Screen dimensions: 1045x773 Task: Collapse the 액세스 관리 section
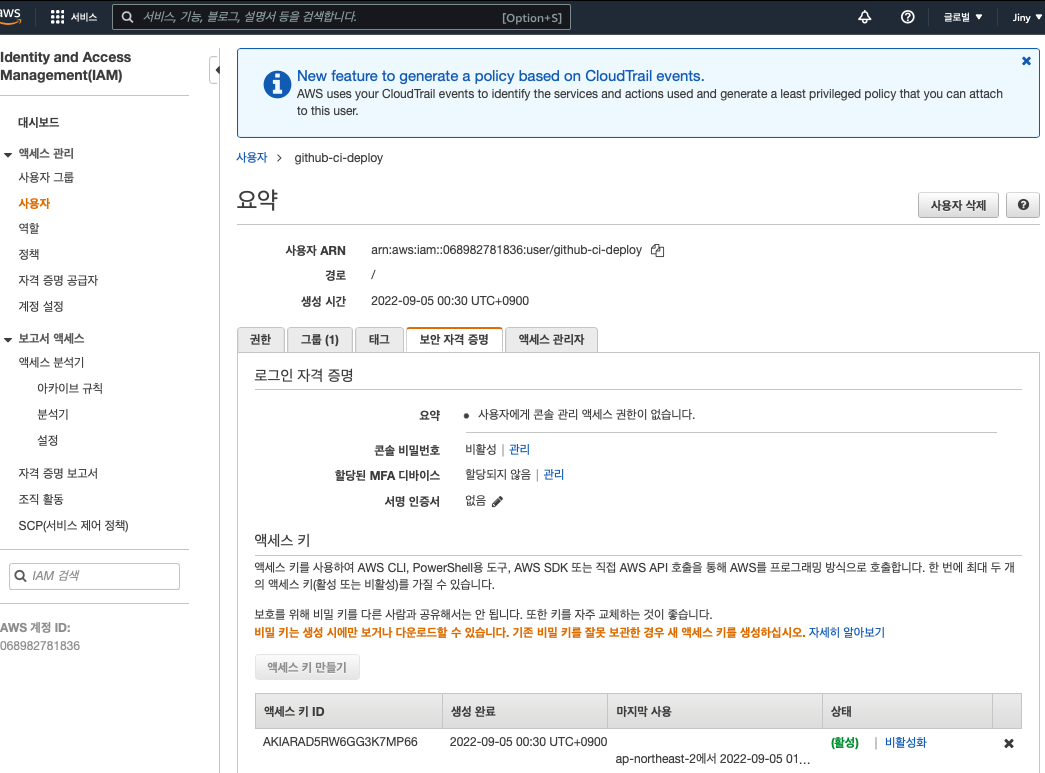[x=8, y=155]
